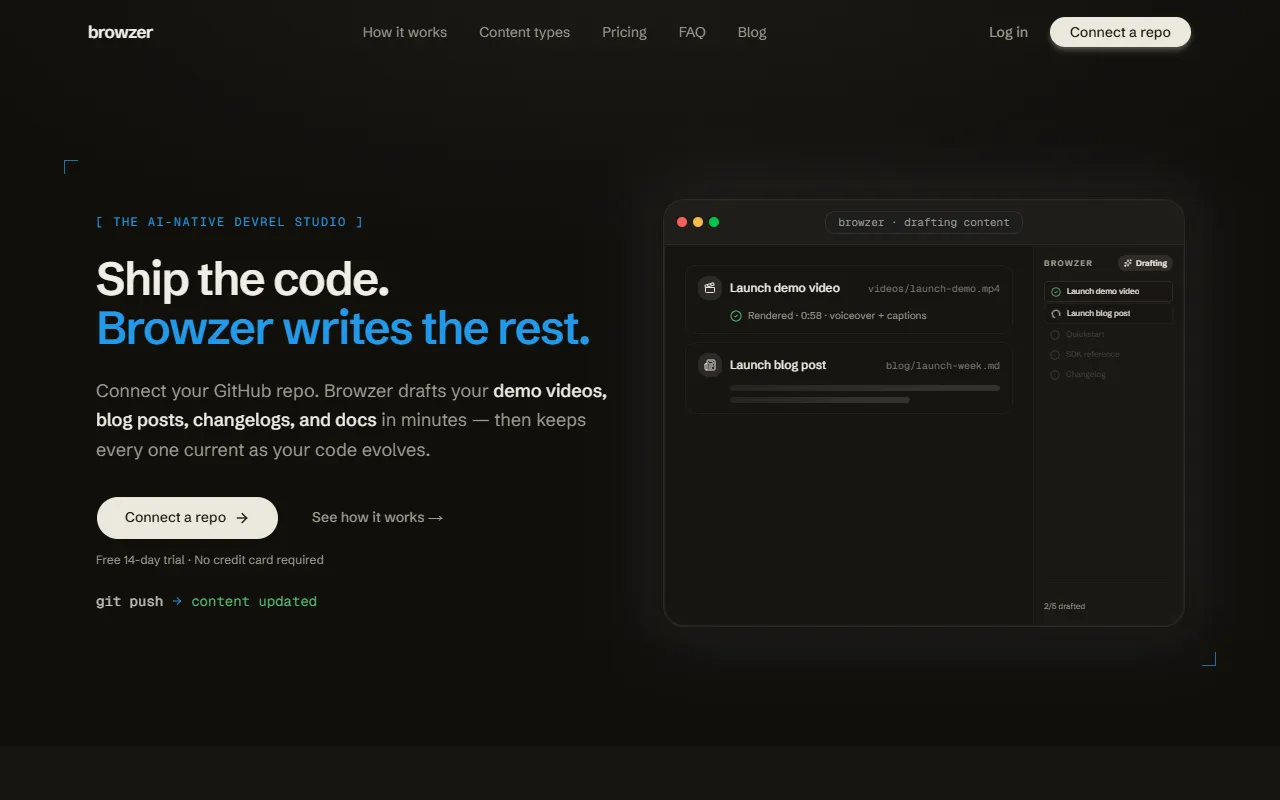This screenshot has width=1280, height=800.
Task: Click the Changelog sidebar label
Action: click(1086, 375)
